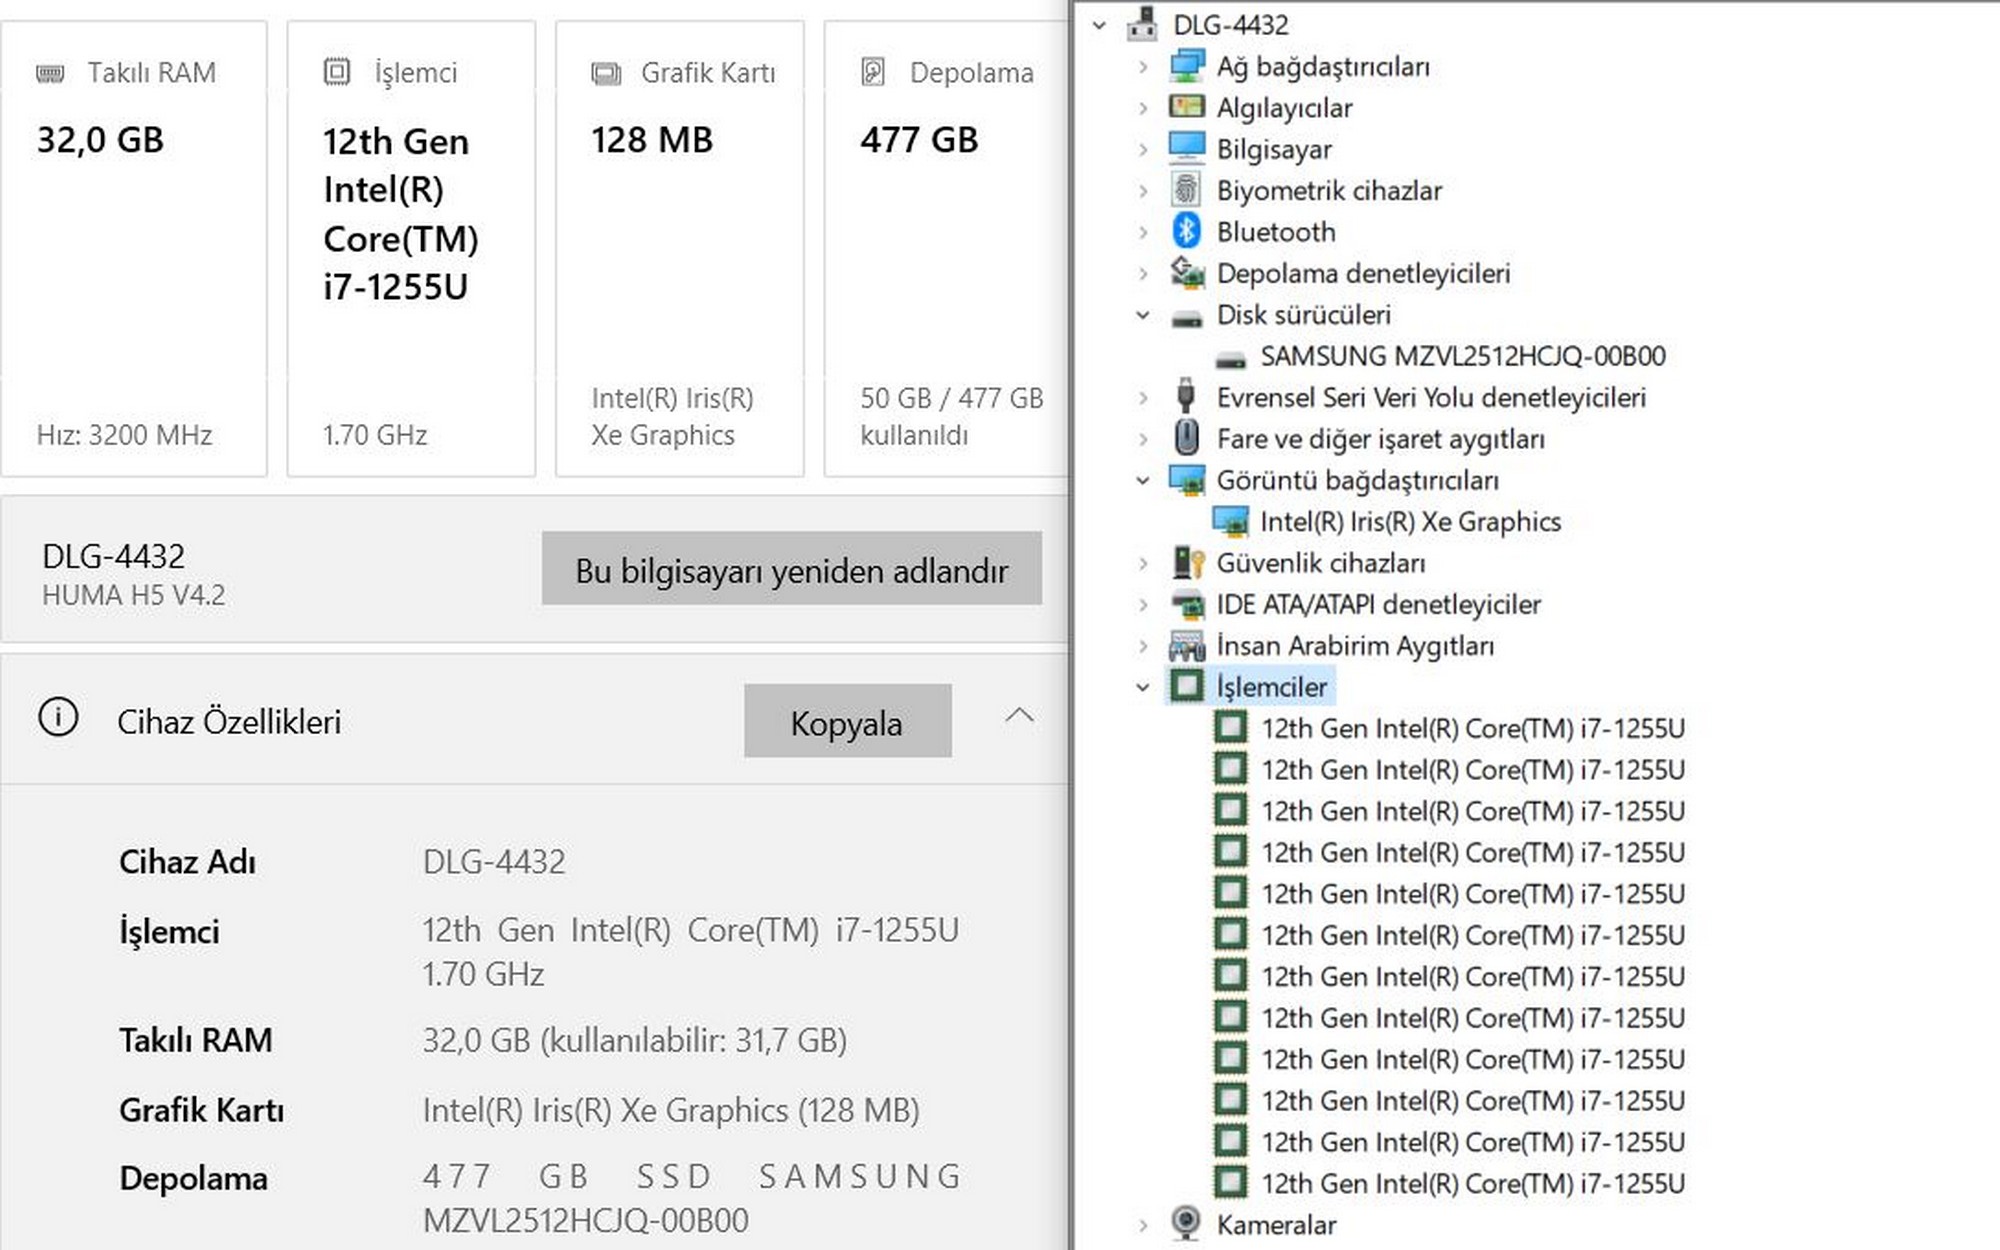Collapse the Cihaz Özellikleri section chevron
The image size is (2000, 1250).
(1019, 716)
